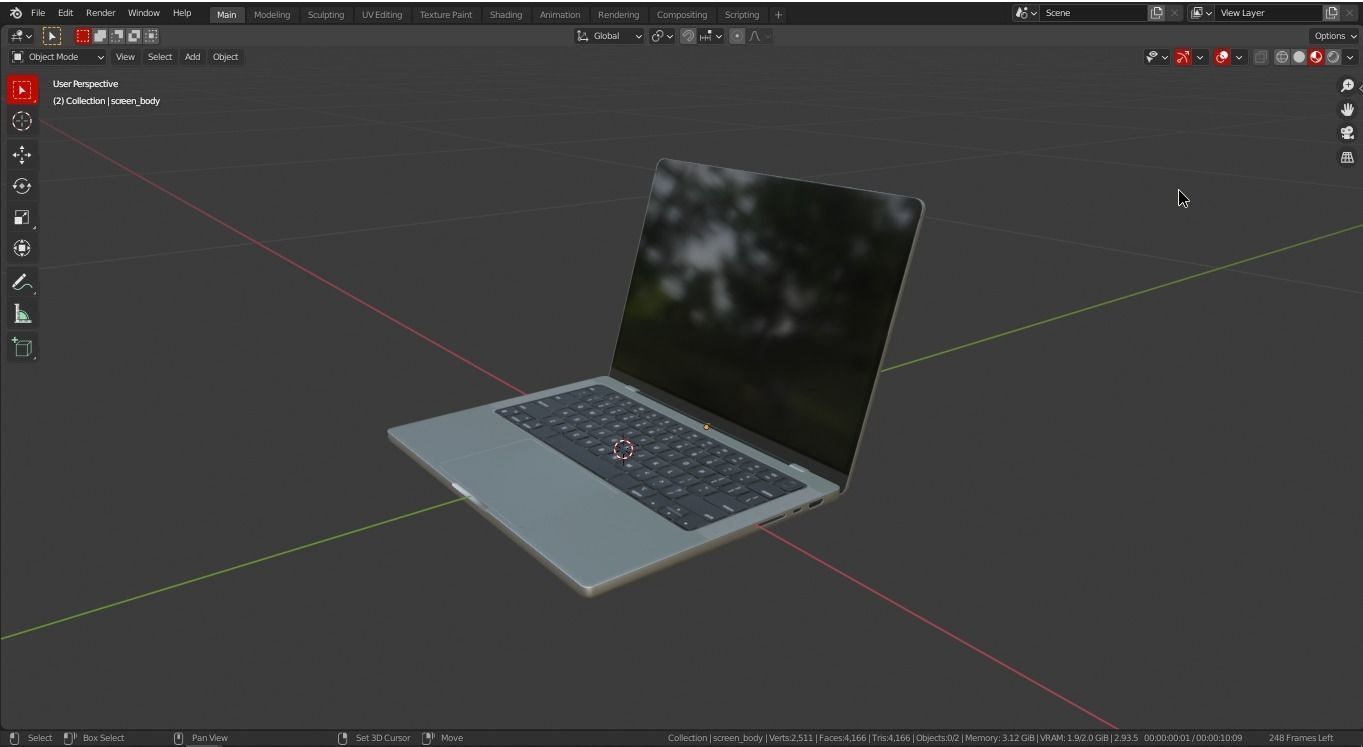1363x747 pixels.
Task: Switch to Wireframe shading
Action: [x=1282, y=57]
